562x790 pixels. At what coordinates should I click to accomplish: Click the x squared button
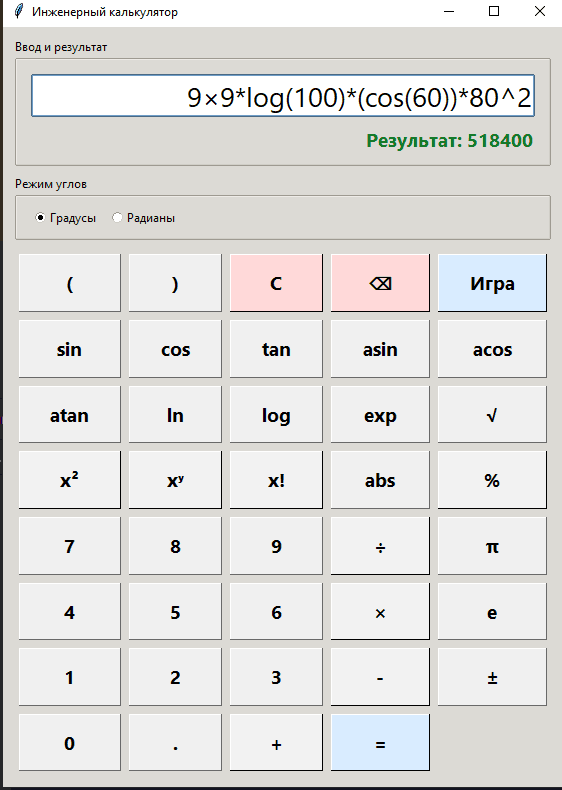pos(70,480)
